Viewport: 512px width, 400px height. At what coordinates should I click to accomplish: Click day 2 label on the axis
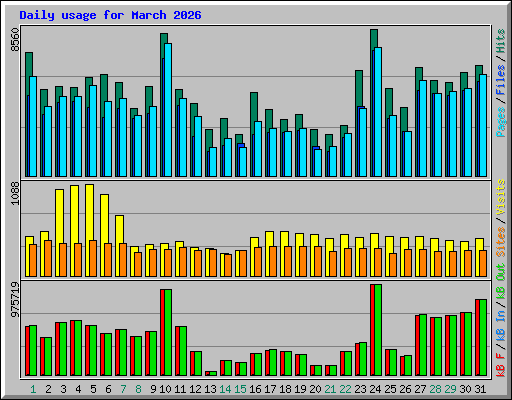click(x=48, y=389)
